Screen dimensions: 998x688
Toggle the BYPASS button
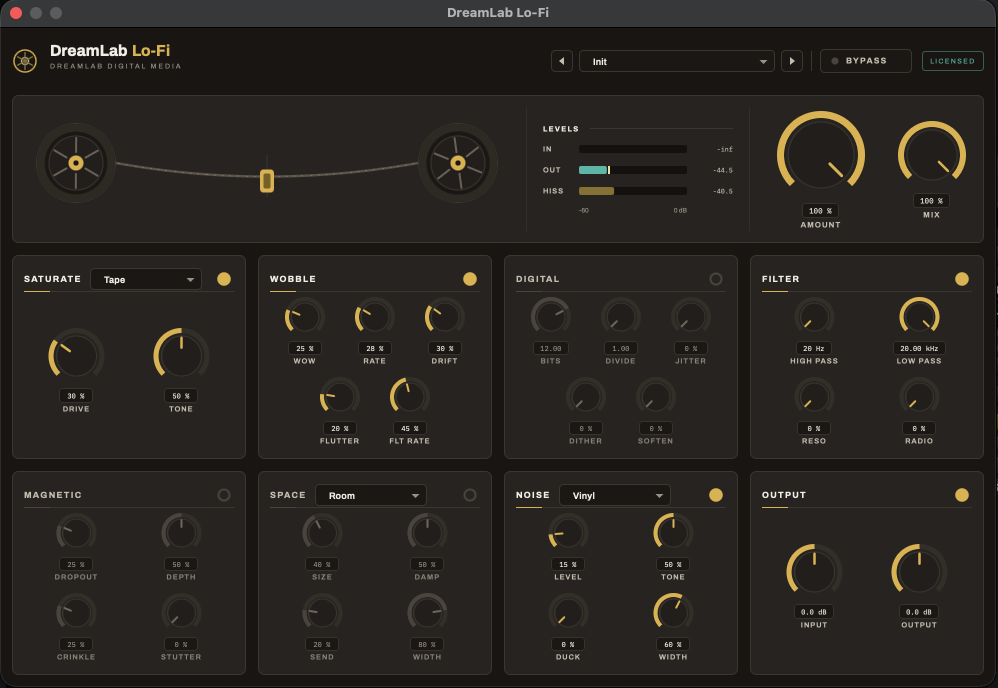[866, 61]
